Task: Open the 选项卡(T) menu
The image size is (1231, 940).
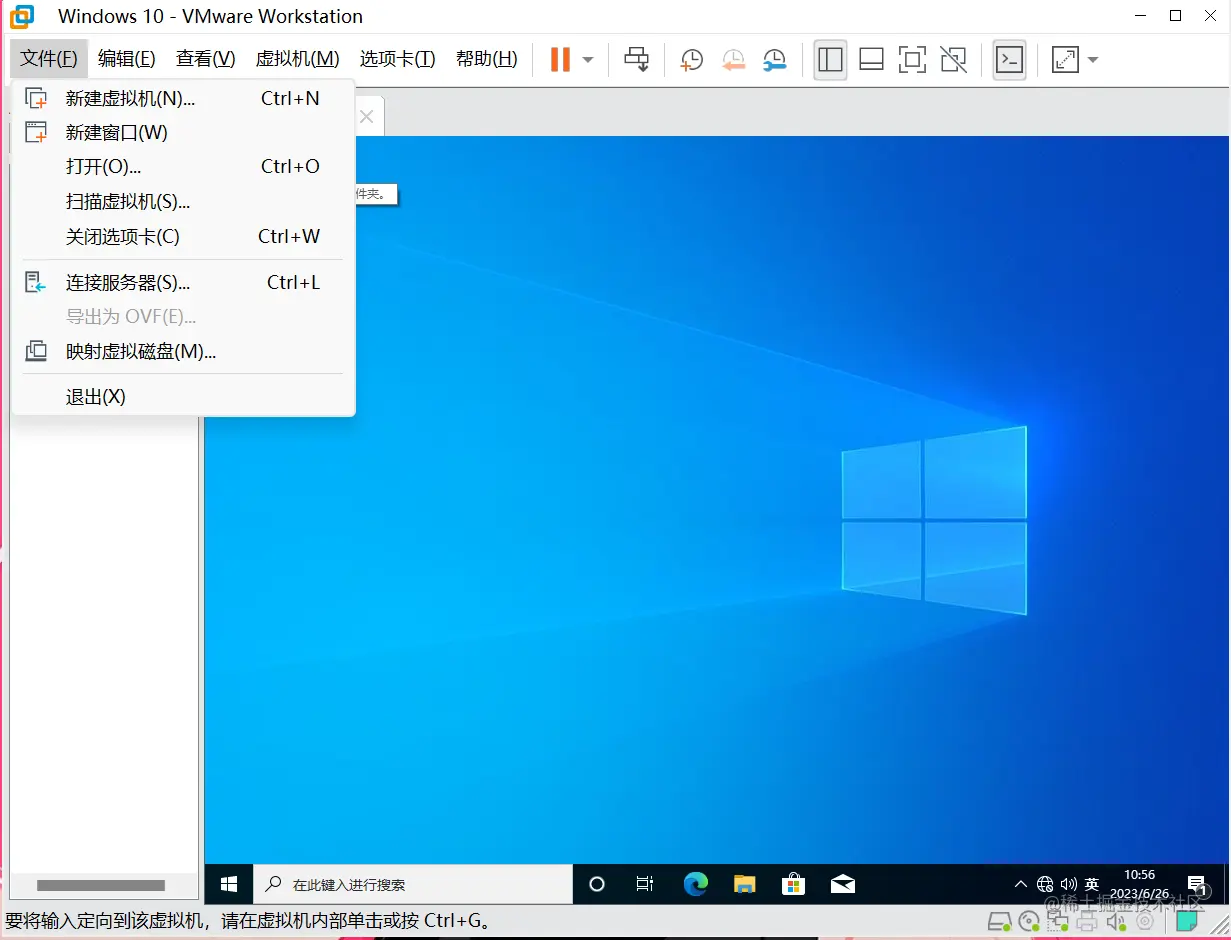Action: tap(398, 59)
